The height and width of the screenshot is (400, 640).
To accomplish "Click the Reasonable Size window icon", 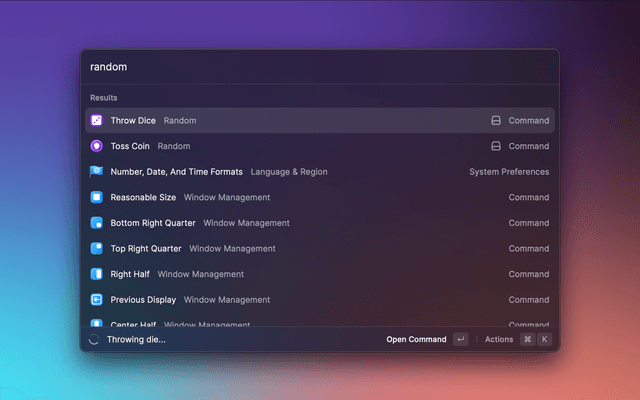I will [x=97, y=198].
